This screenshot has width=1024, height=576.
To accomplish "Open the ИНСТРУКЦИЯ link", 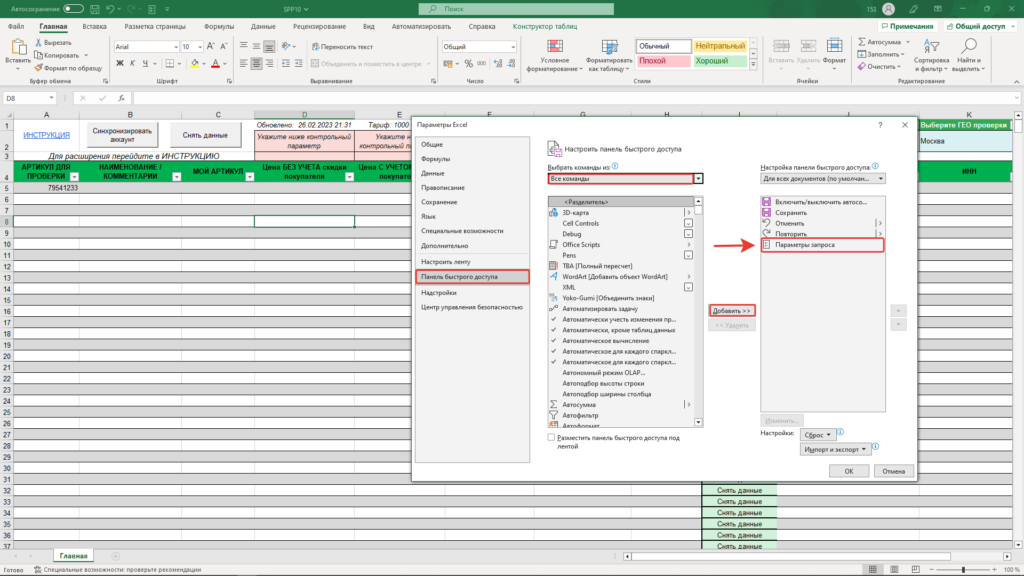I will pos(46,135).
